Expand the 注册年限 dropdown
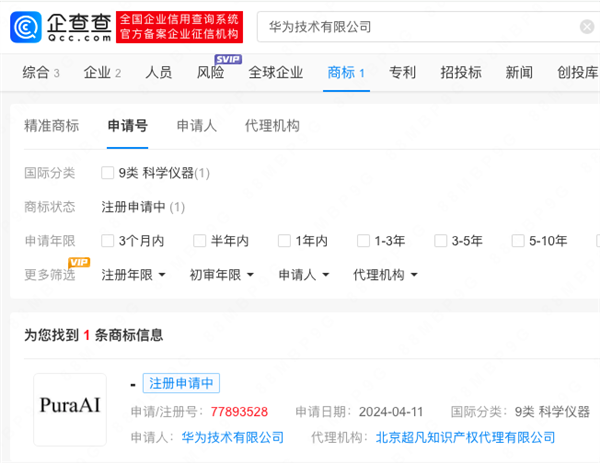This screenshot has height=463, width=600. (134, 274)
